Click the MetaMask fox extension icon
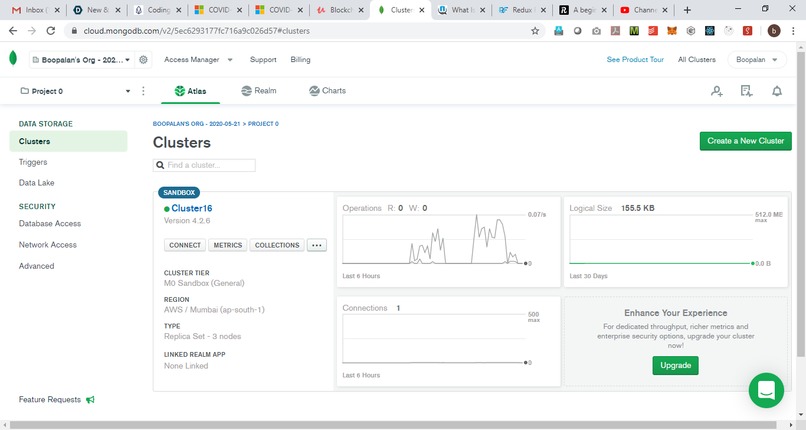 (x=672, y=31)
